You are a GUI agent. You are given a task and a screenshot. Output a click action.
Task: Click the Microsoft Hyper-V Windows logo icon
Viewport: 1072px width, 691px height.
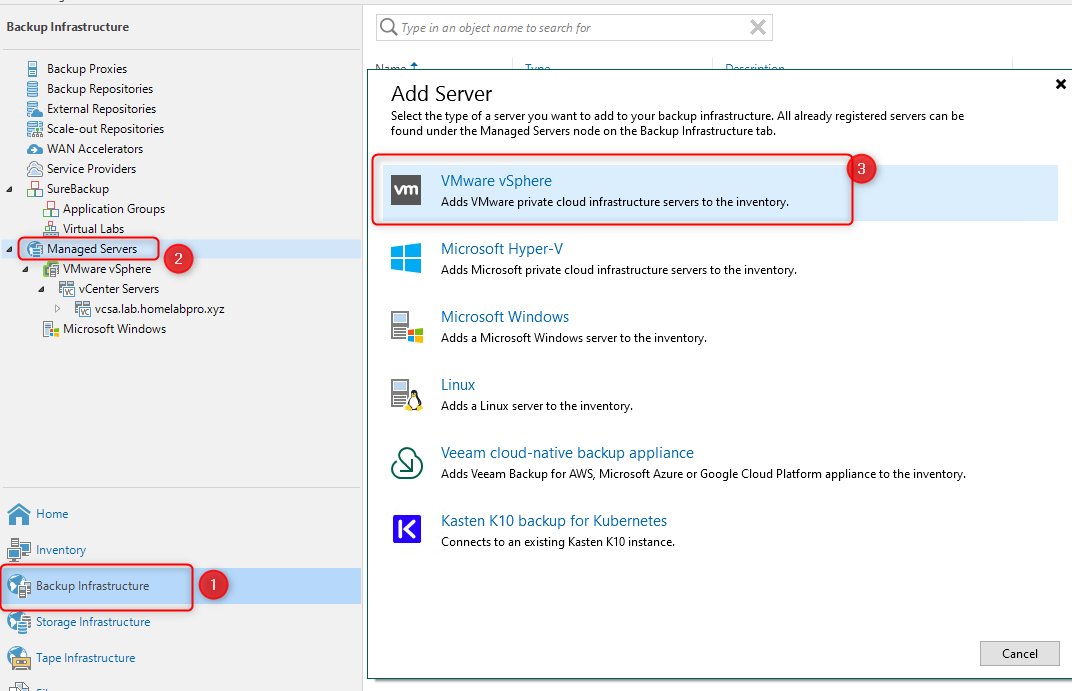406,258
